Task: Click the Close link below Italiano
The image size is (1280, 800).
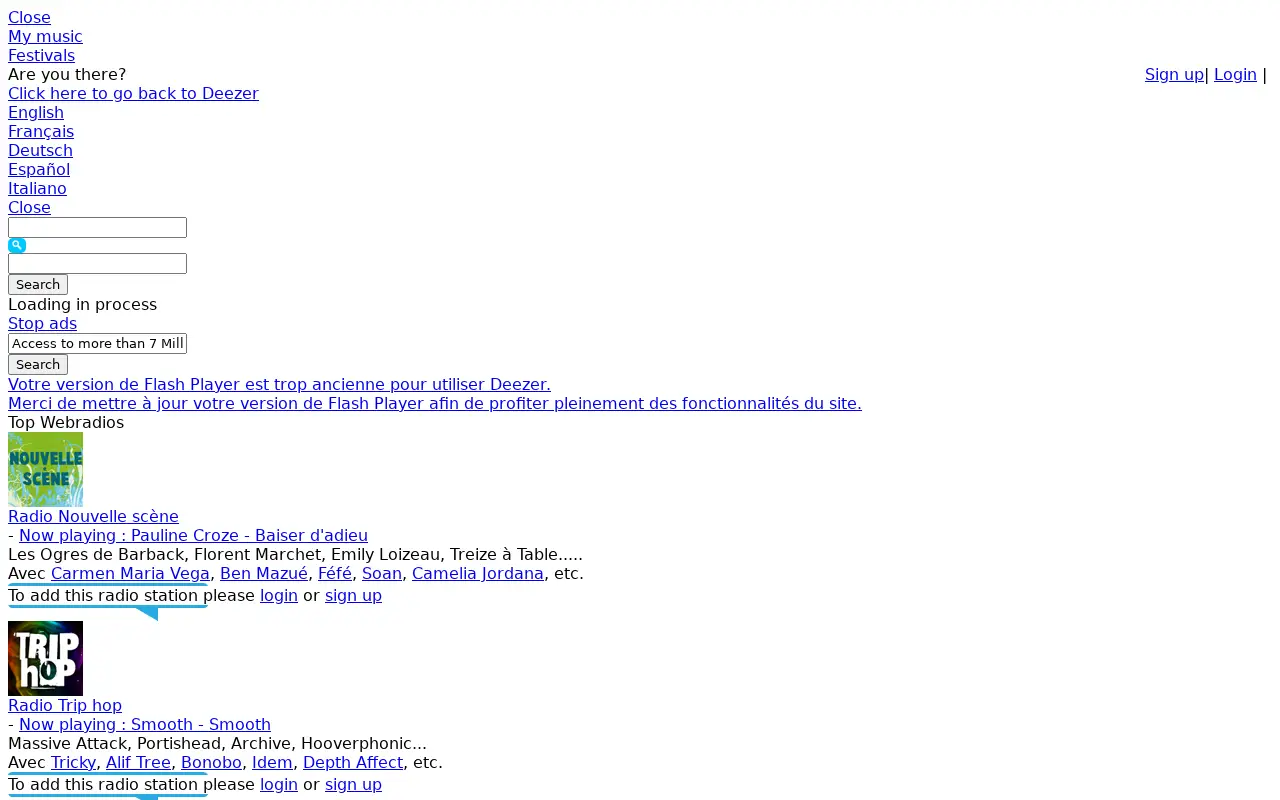Action: click(29, 207)
